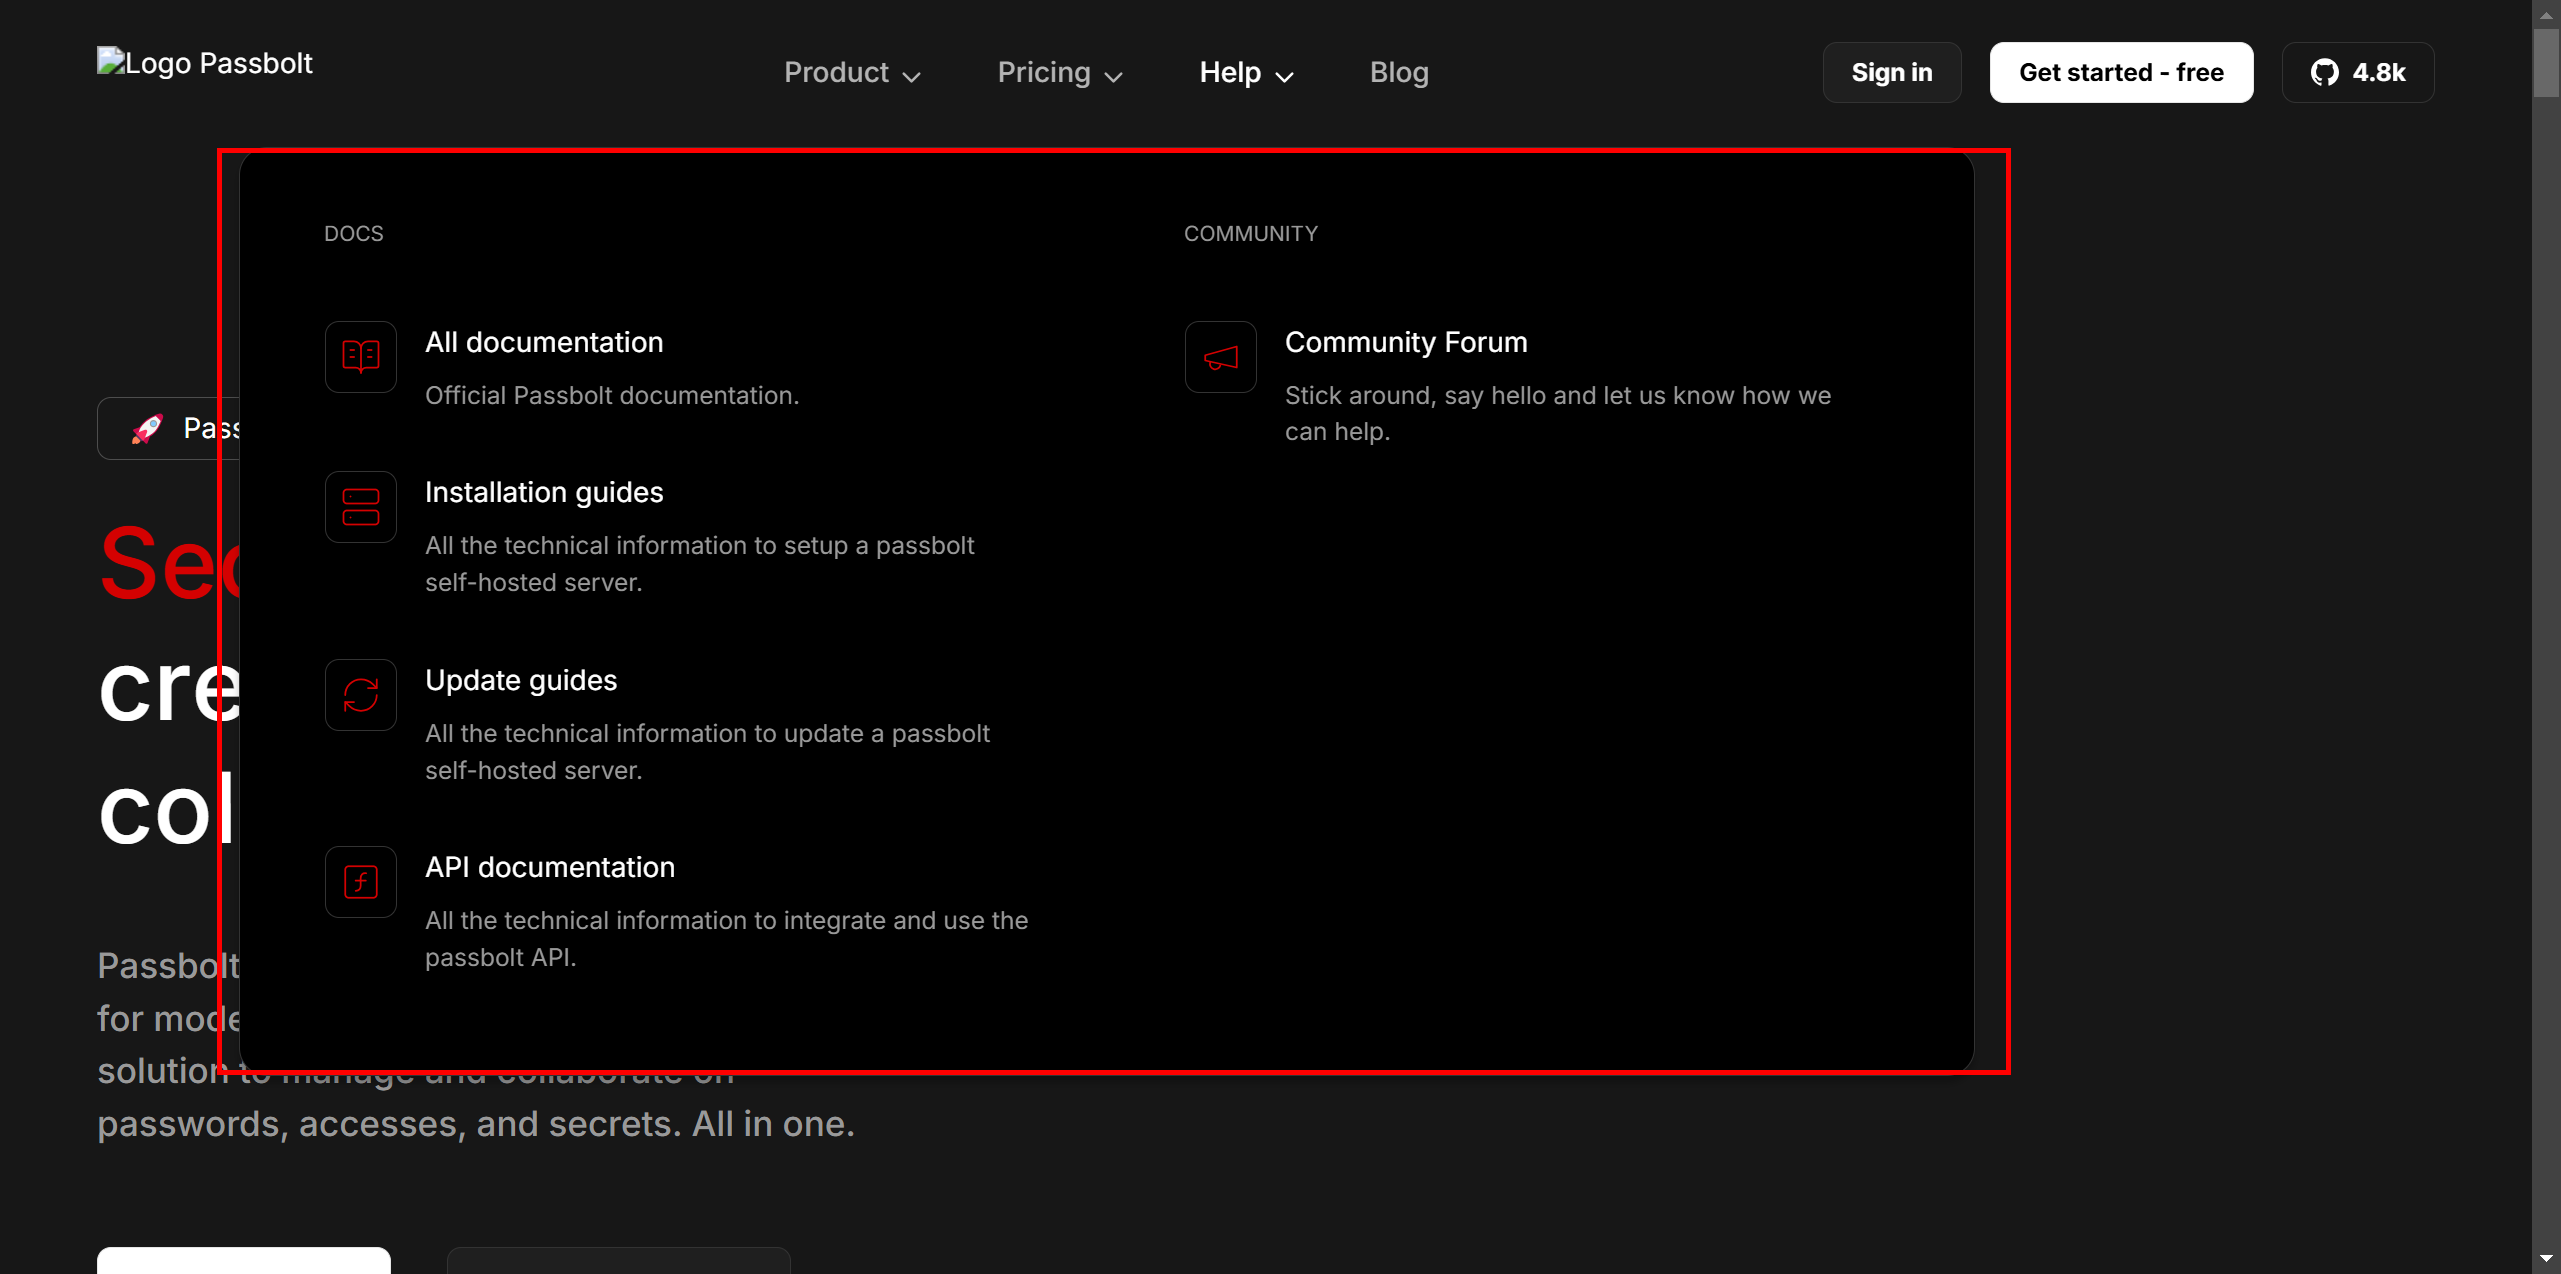Click the Sign in button
The height and width of the screenshot is (1274, 2561).
click(1890, 73)
